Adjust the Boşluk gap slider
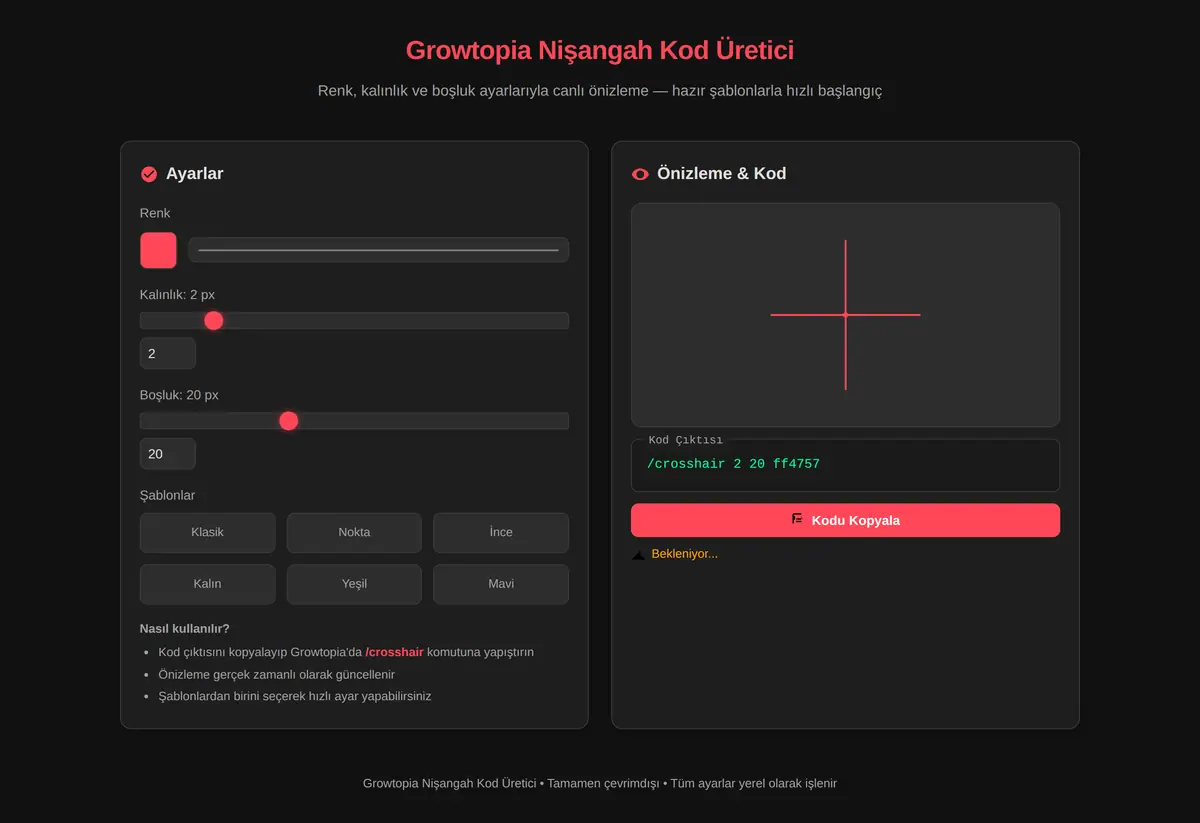 (x=354, y=421)
